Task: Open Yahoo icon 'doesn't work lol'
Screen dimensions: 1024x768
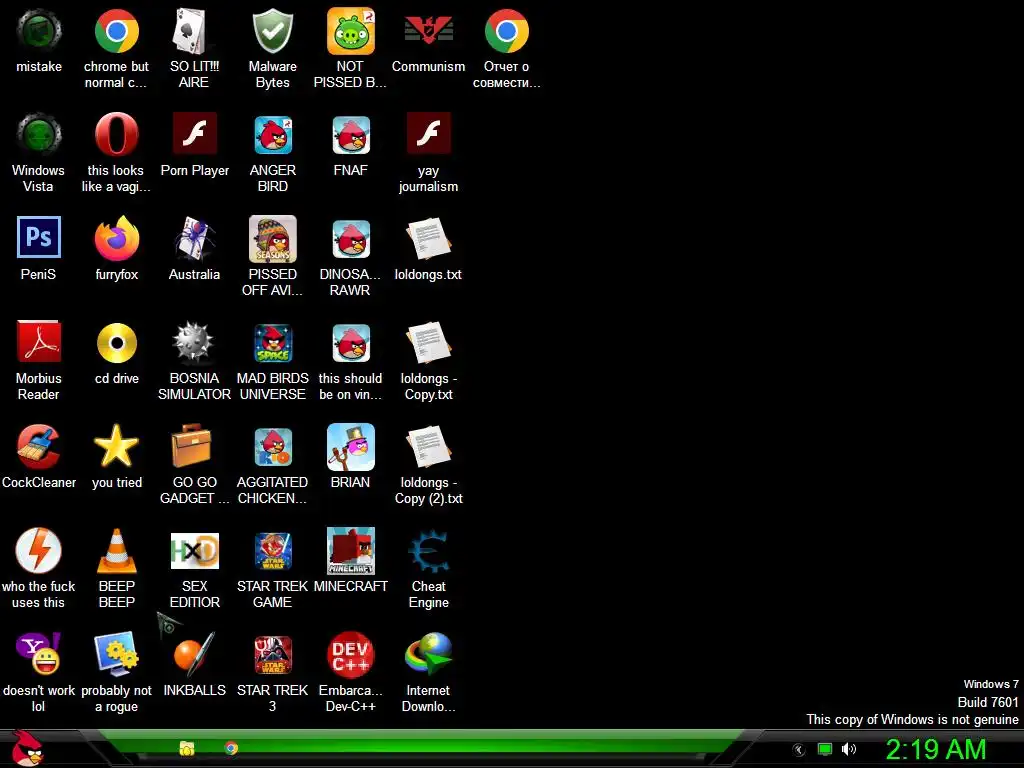Action: point(39,655)
